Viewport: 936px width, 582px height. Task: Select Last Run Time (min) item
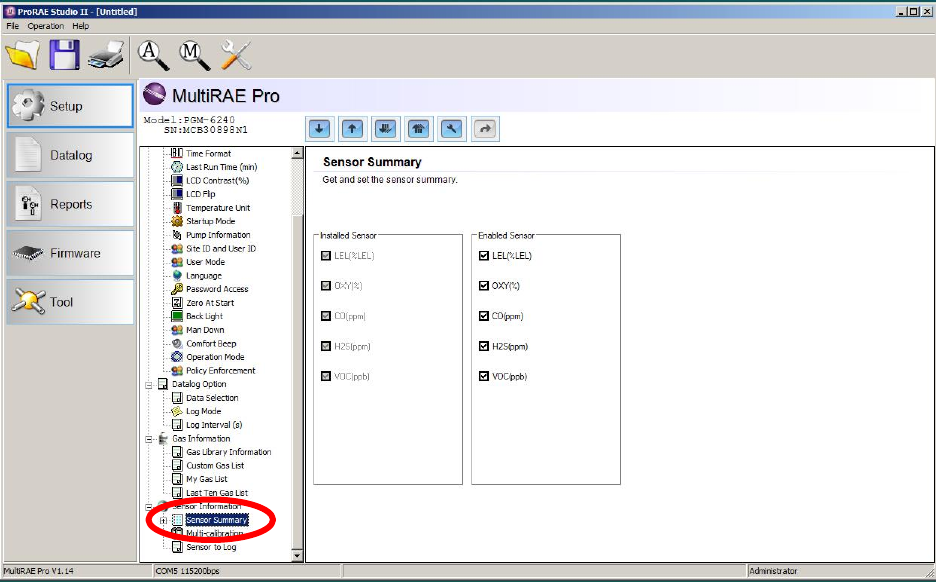click(x=221, y=167)
